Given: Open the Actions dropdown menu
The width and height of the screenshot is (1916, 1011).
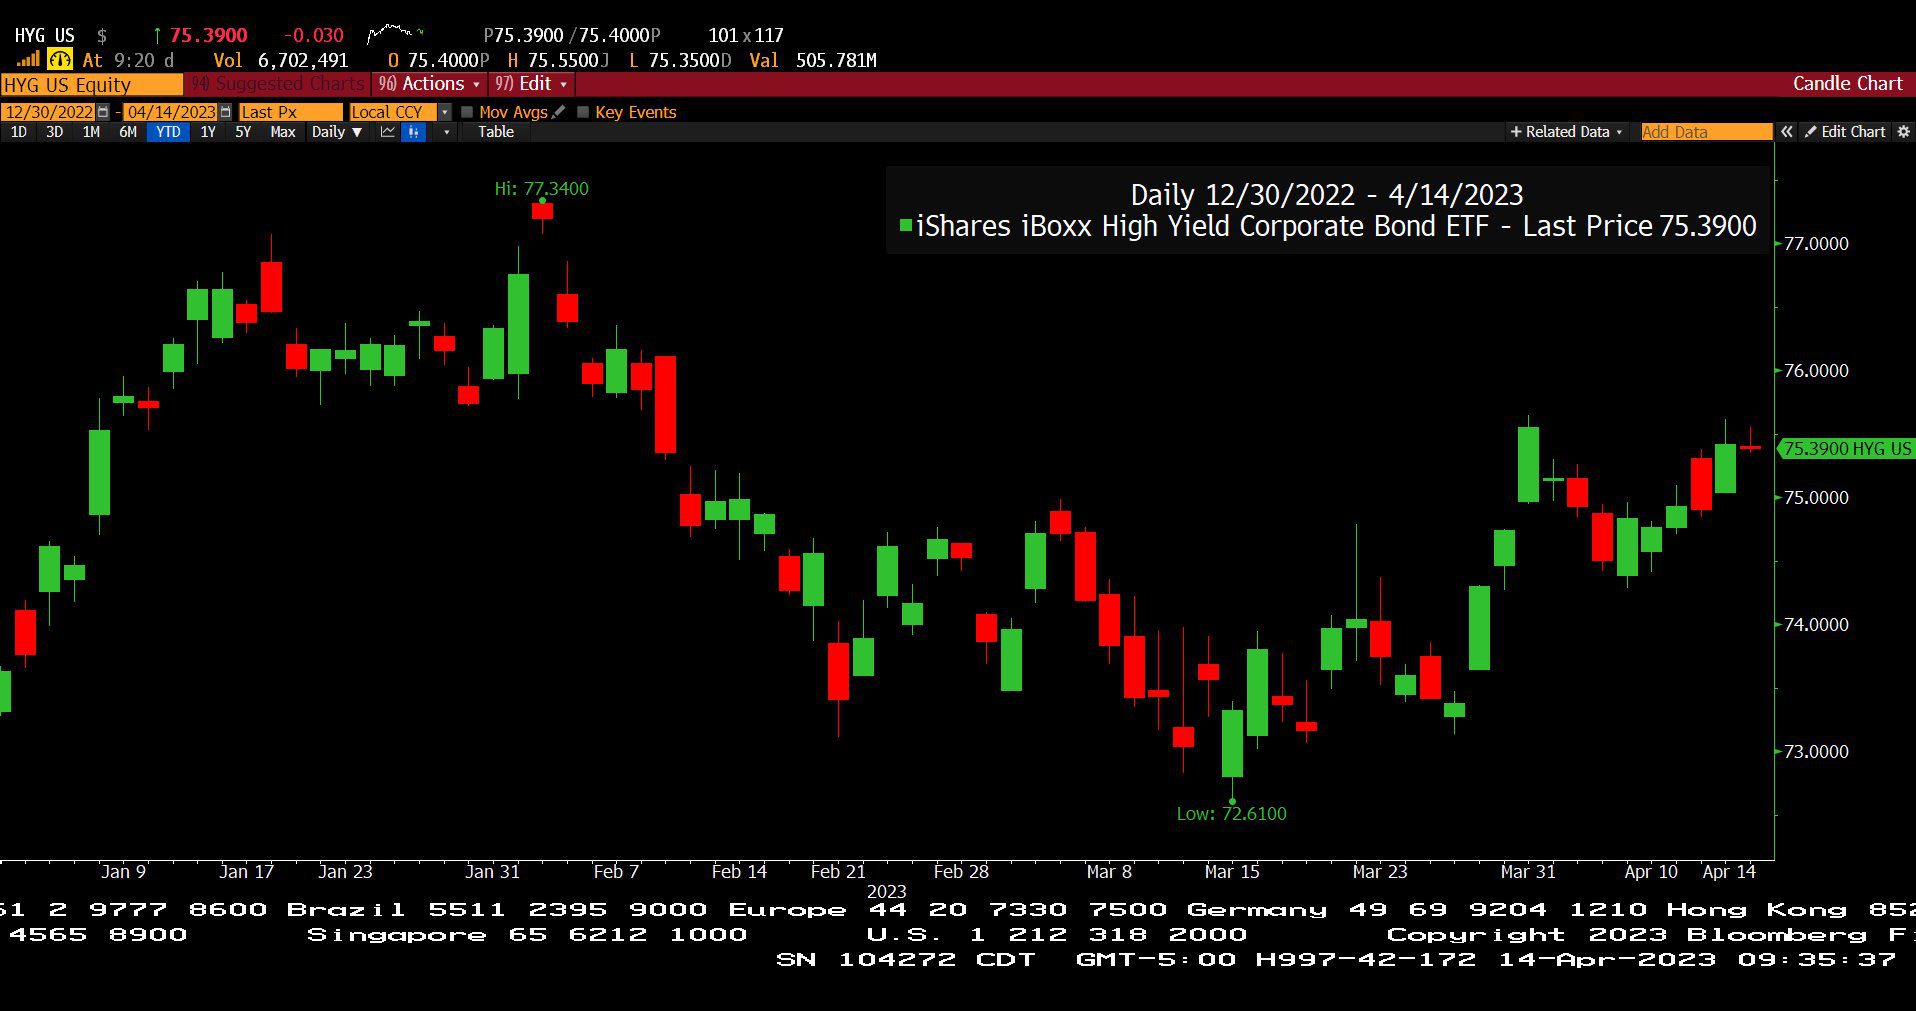Looking at the screenshot, I should (x=429, y=84).
